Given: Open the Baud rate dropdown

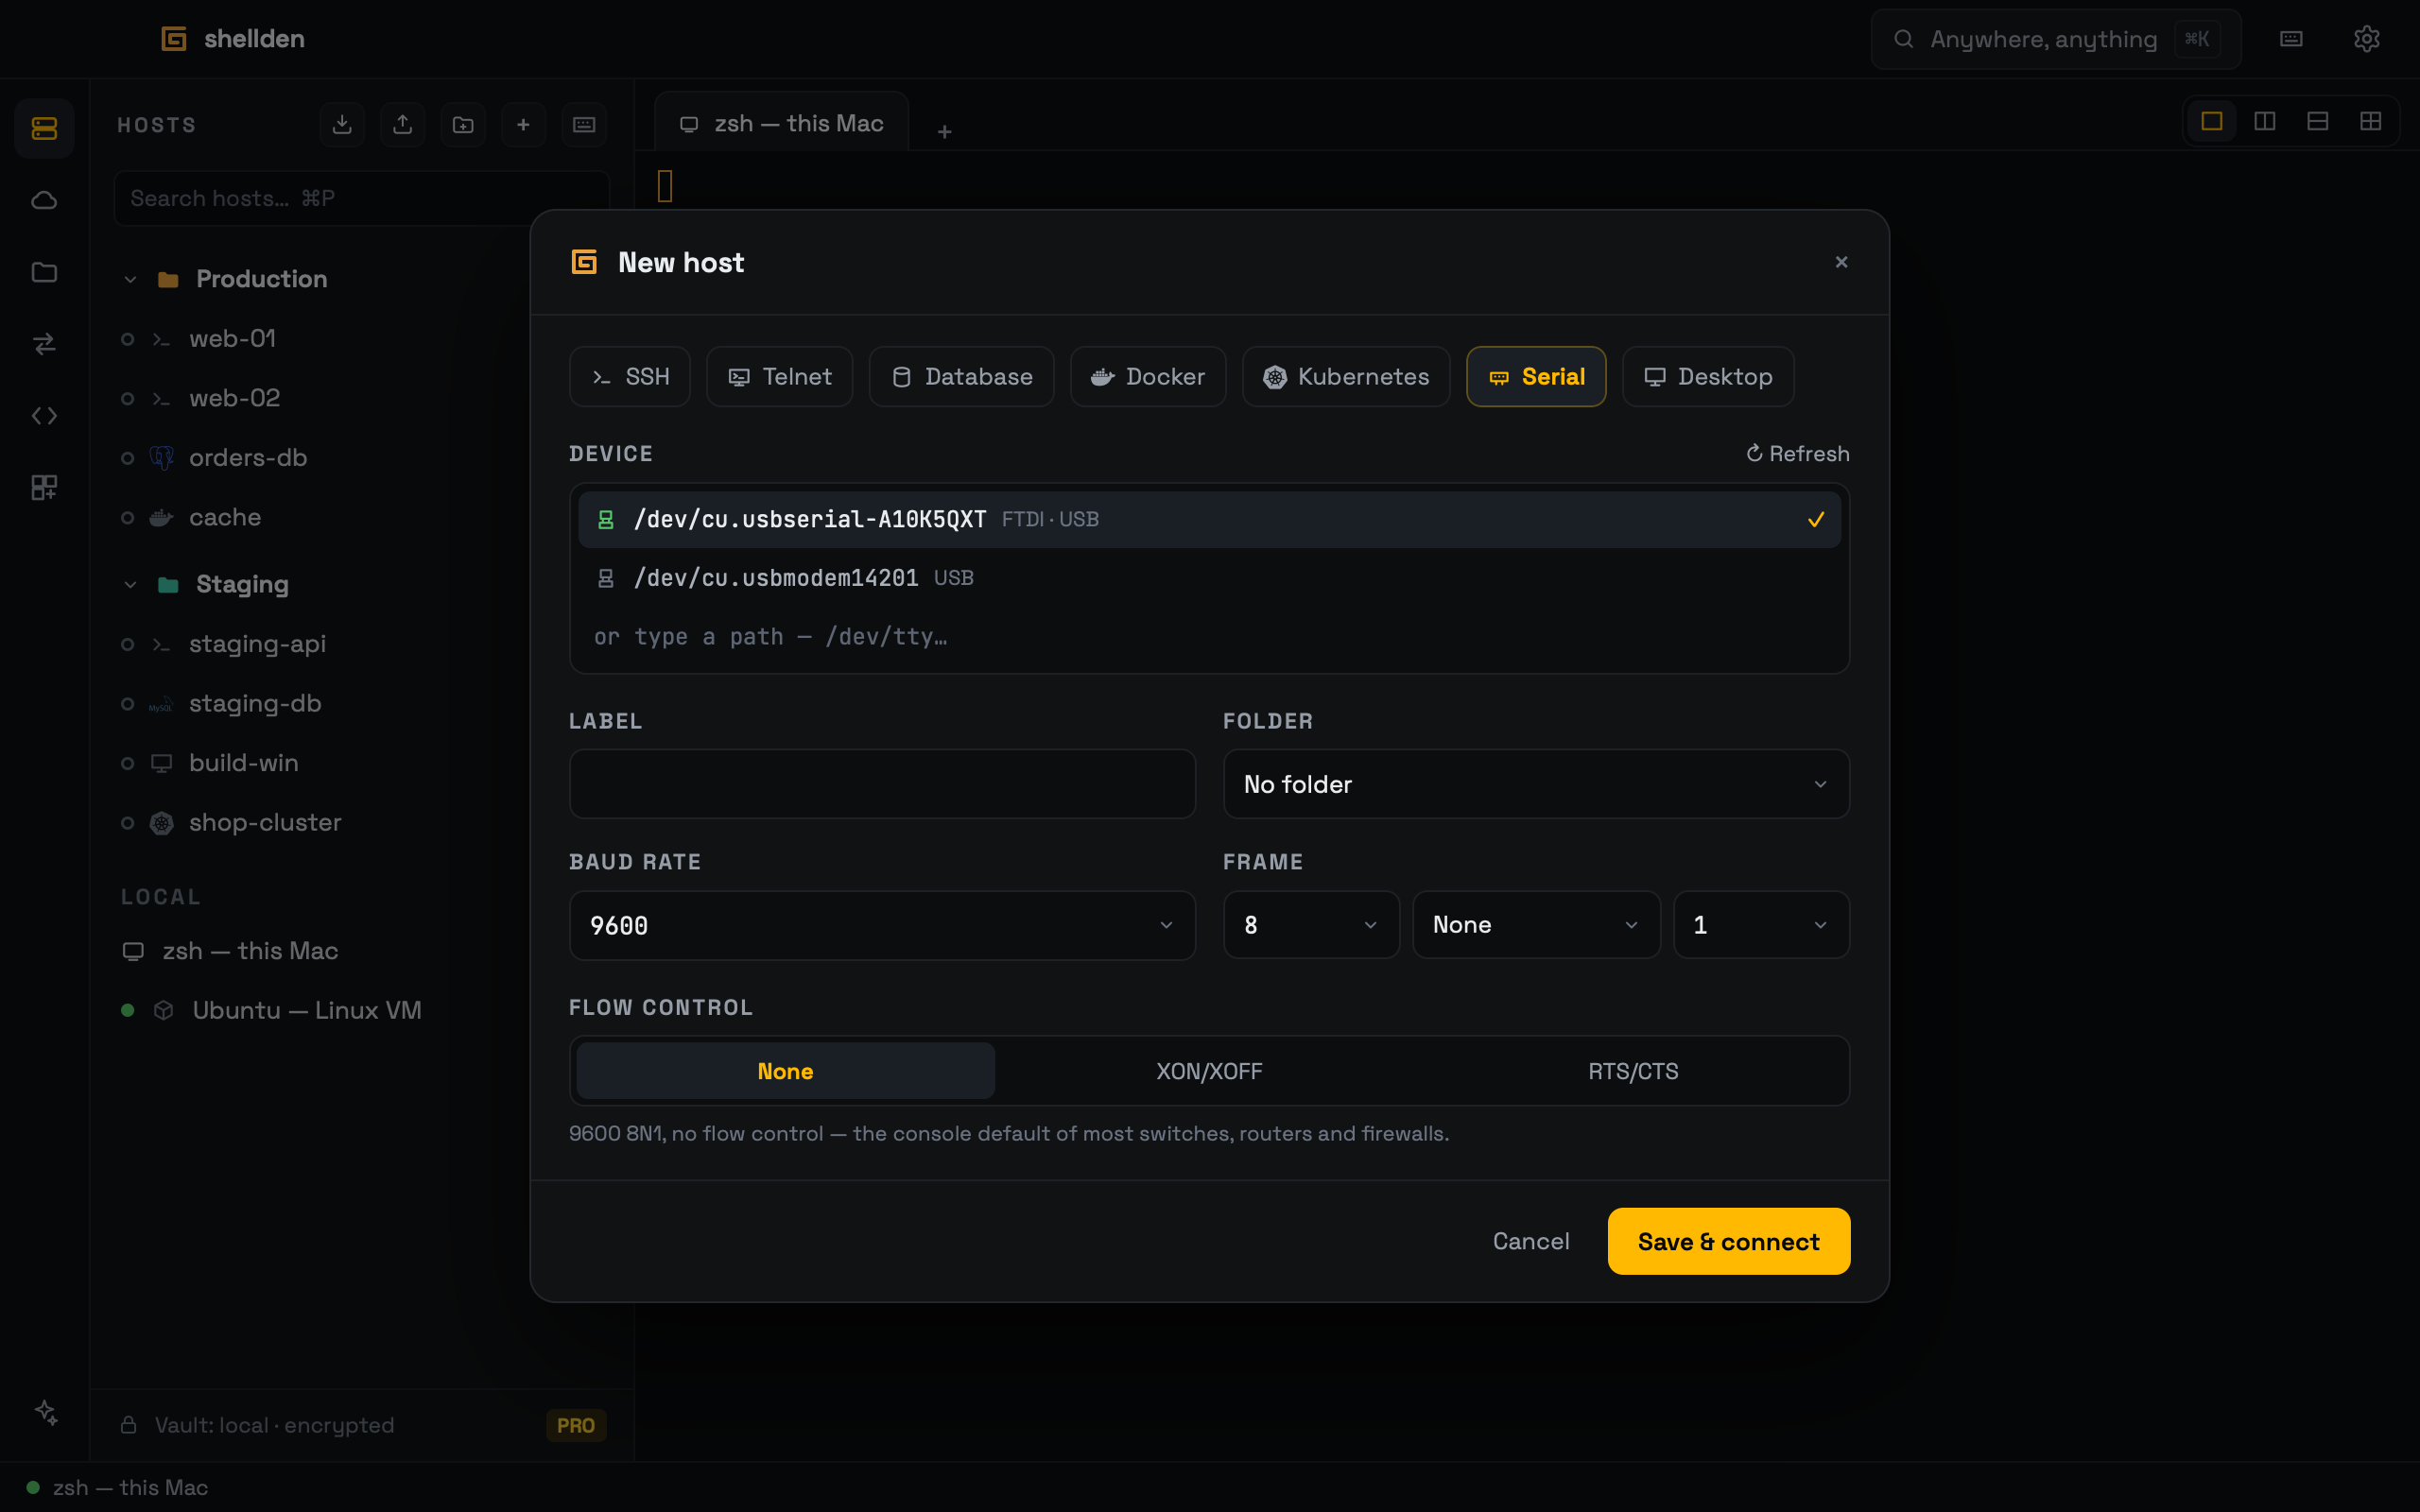Looking at the screenshot, I should click(x=882, y=925).
